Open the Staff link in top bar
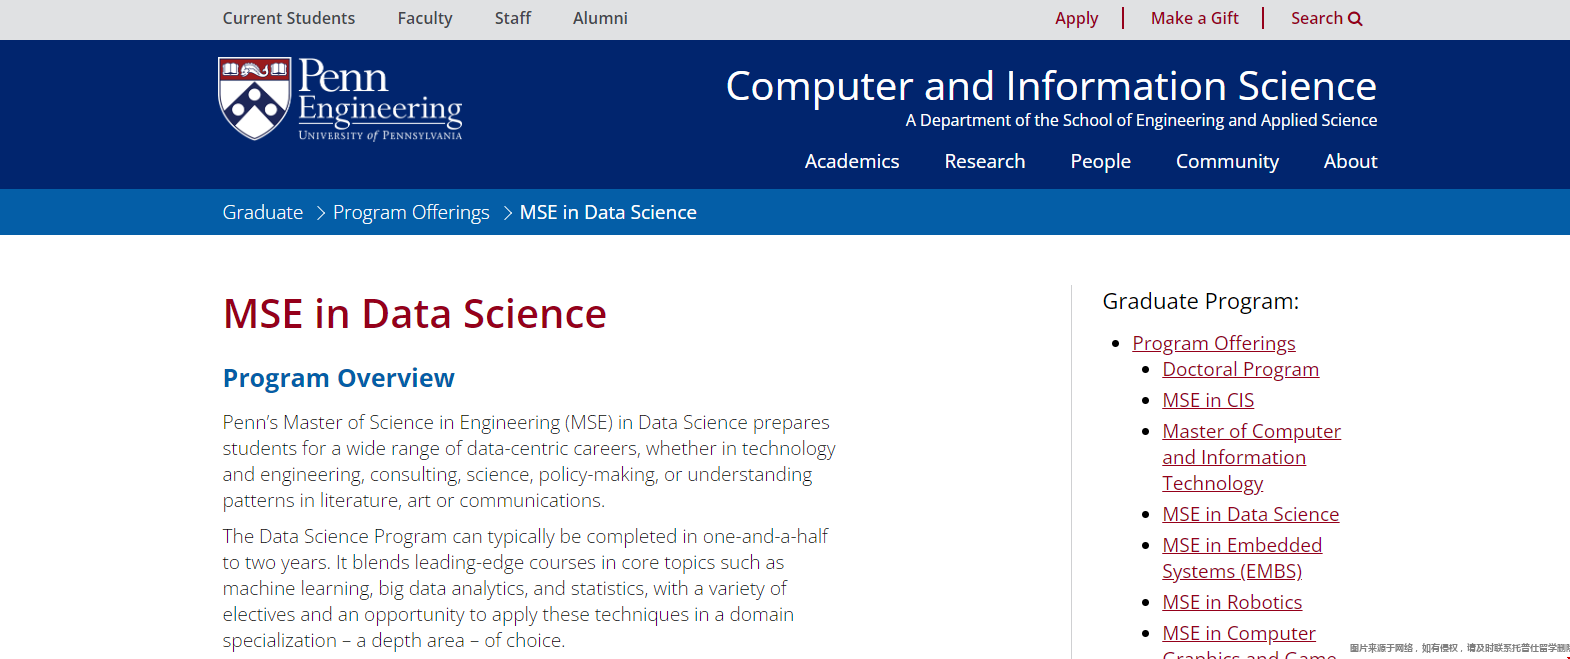This screenshot has width=1570, height=659. 512,18
